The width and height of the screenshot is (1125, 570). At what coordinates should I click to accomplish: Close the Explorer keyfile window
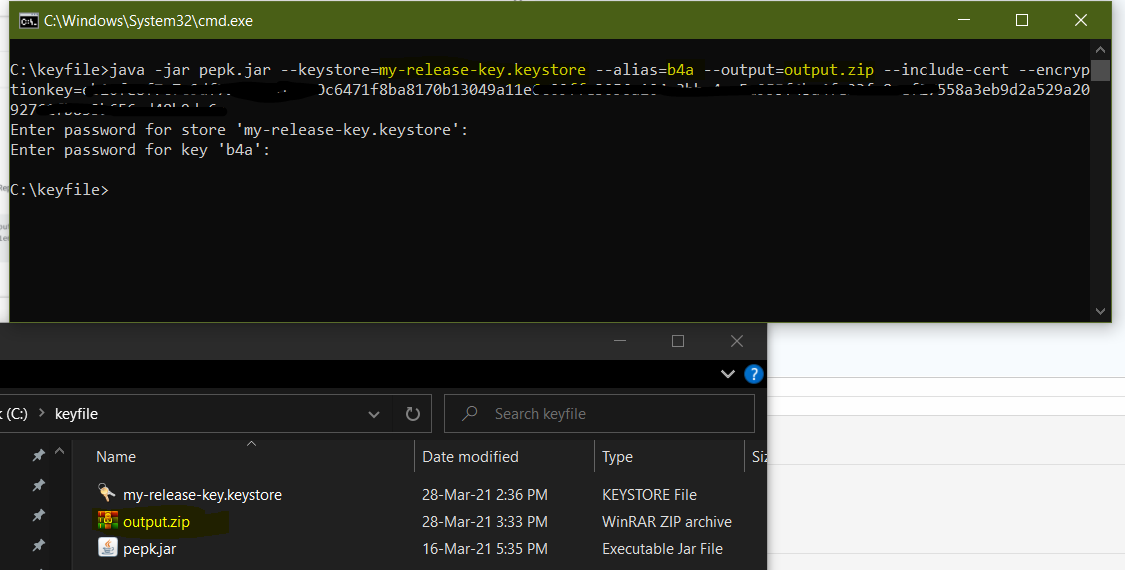[736, 341]
